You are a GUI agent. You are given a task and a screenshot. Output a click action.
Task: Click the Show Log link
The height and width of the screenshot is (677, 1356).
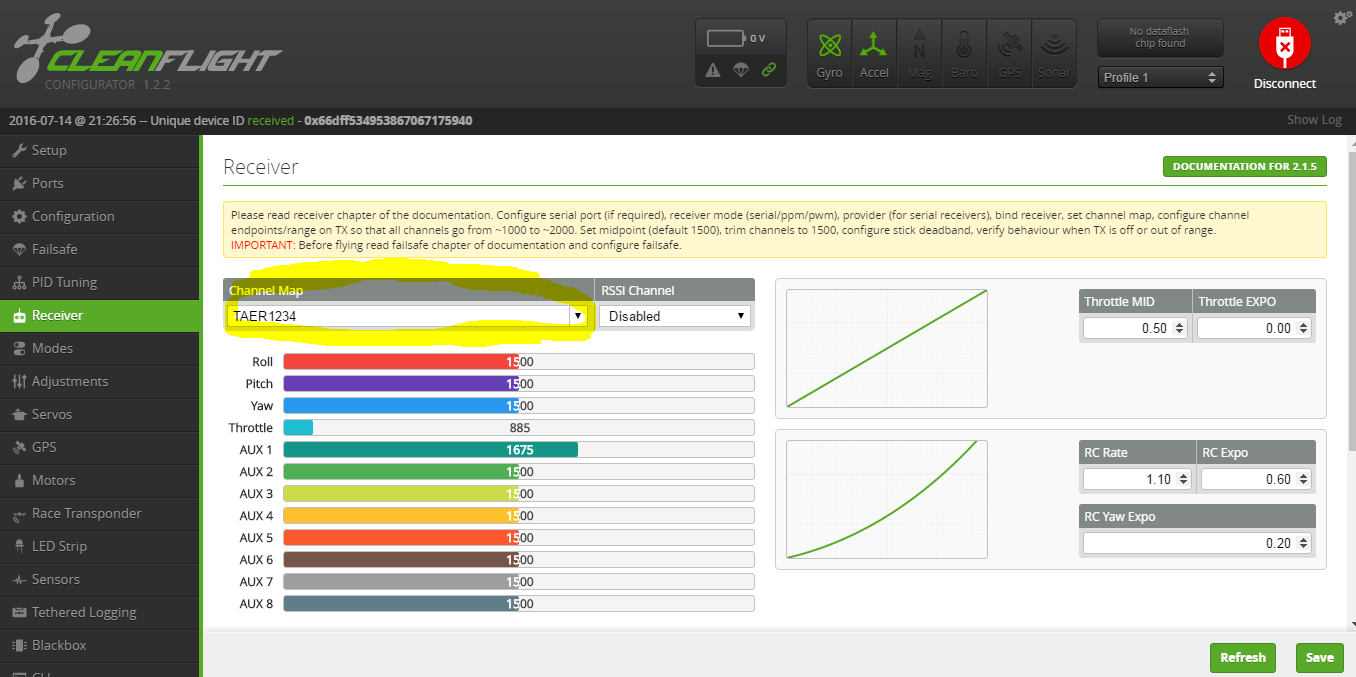[1314, 120]
